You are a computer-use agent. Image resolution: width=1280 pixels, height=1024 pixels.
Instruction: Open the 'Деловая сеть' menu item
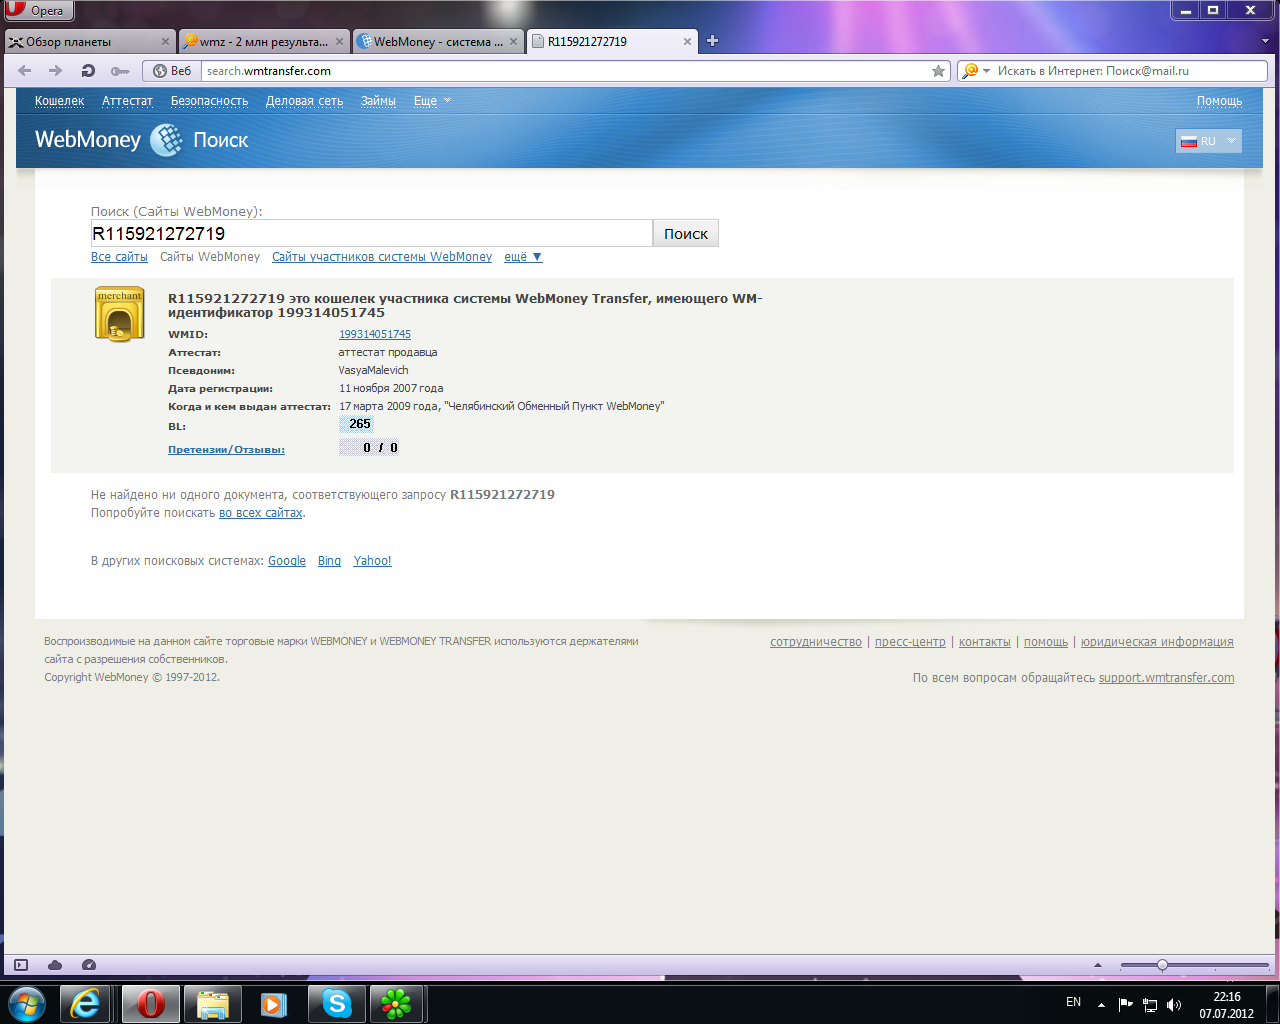304,101
